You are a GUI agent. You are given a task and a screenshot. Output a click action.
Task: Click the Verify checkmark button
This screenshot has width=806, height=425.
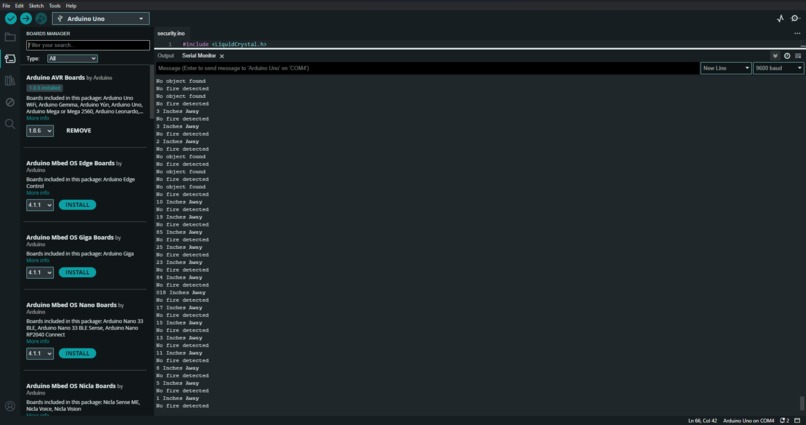coord(11,19)
